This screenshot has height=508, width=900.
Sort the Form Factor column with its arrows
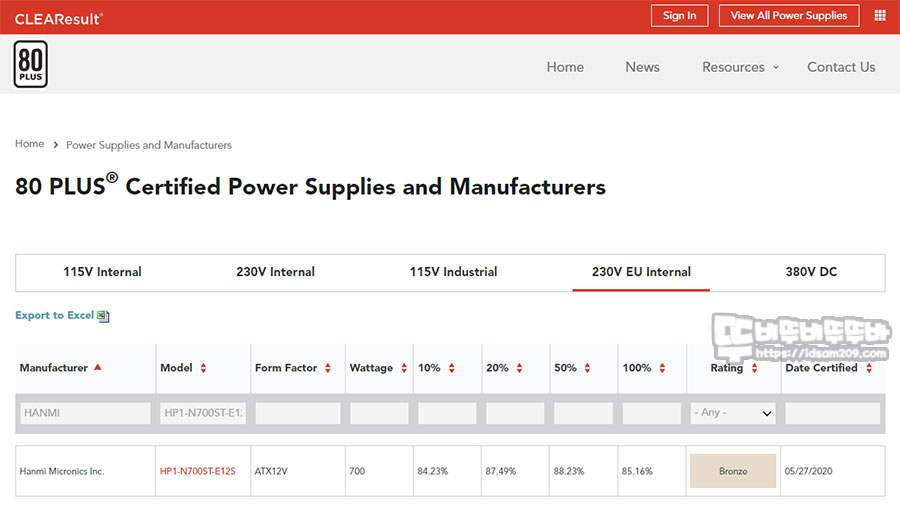[328, 368]
